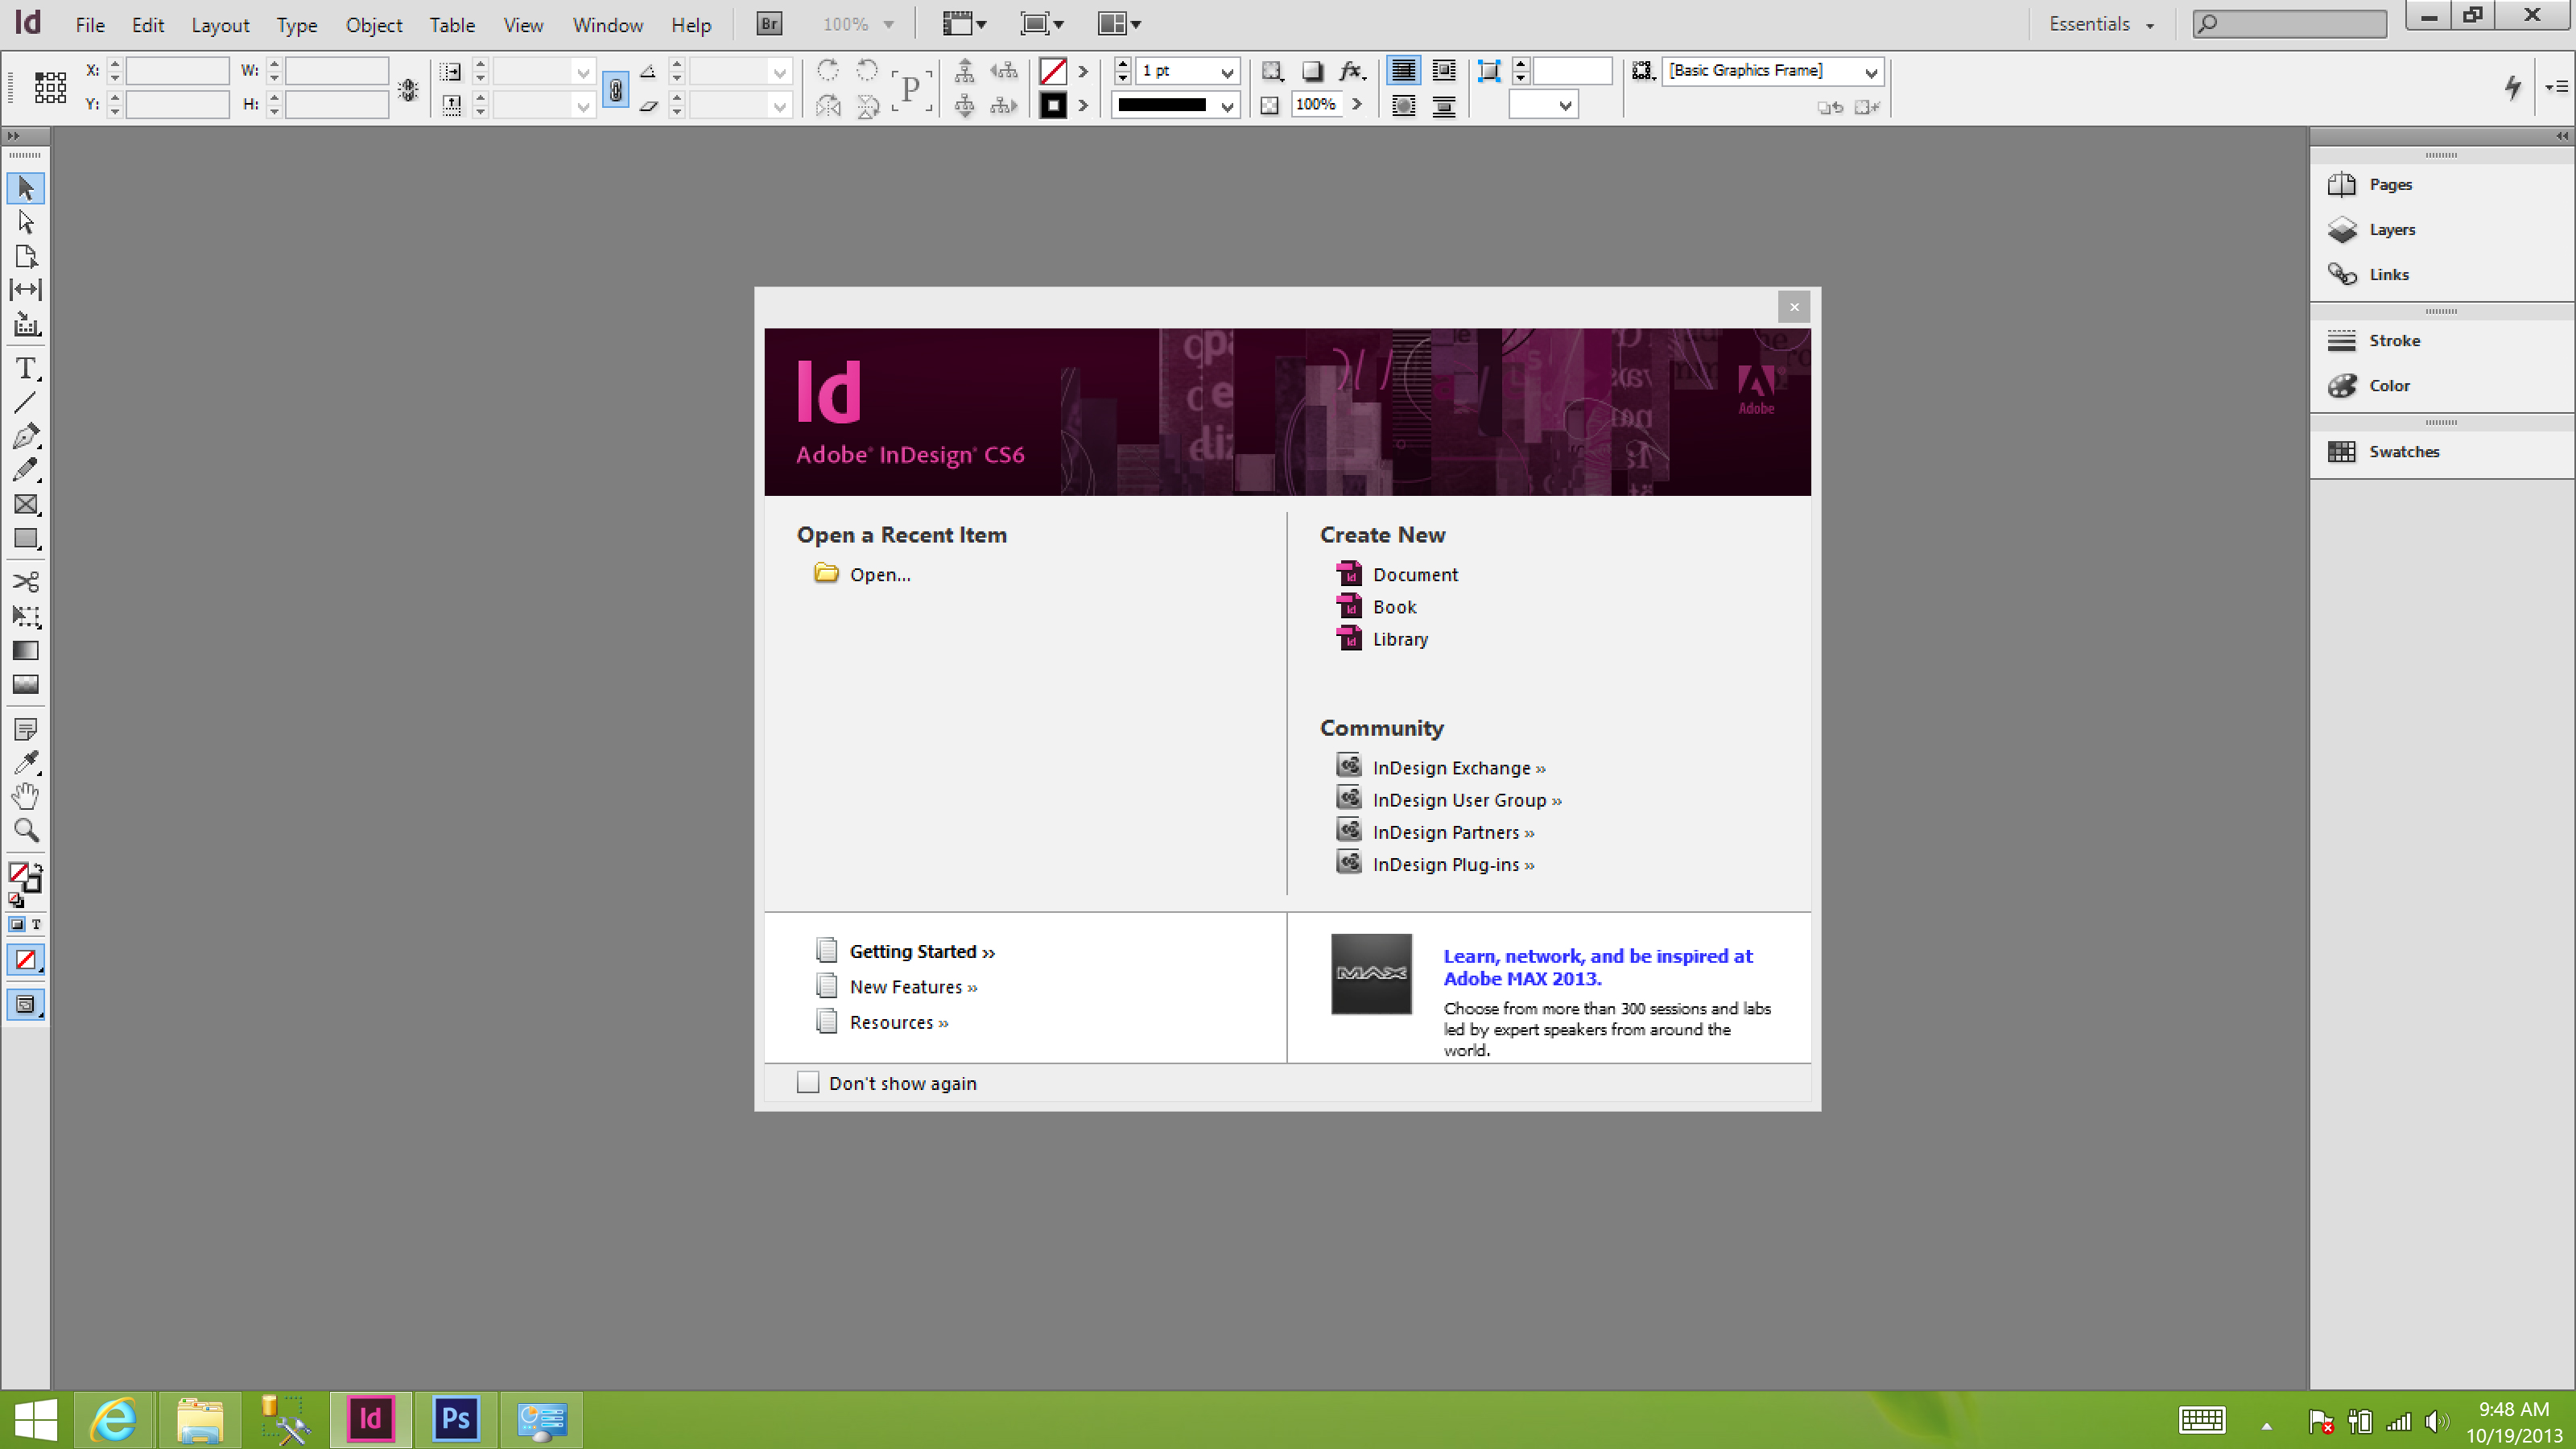Select the Type tool in toolbar
The image size is (2576, 1449).
pos(25,368)
